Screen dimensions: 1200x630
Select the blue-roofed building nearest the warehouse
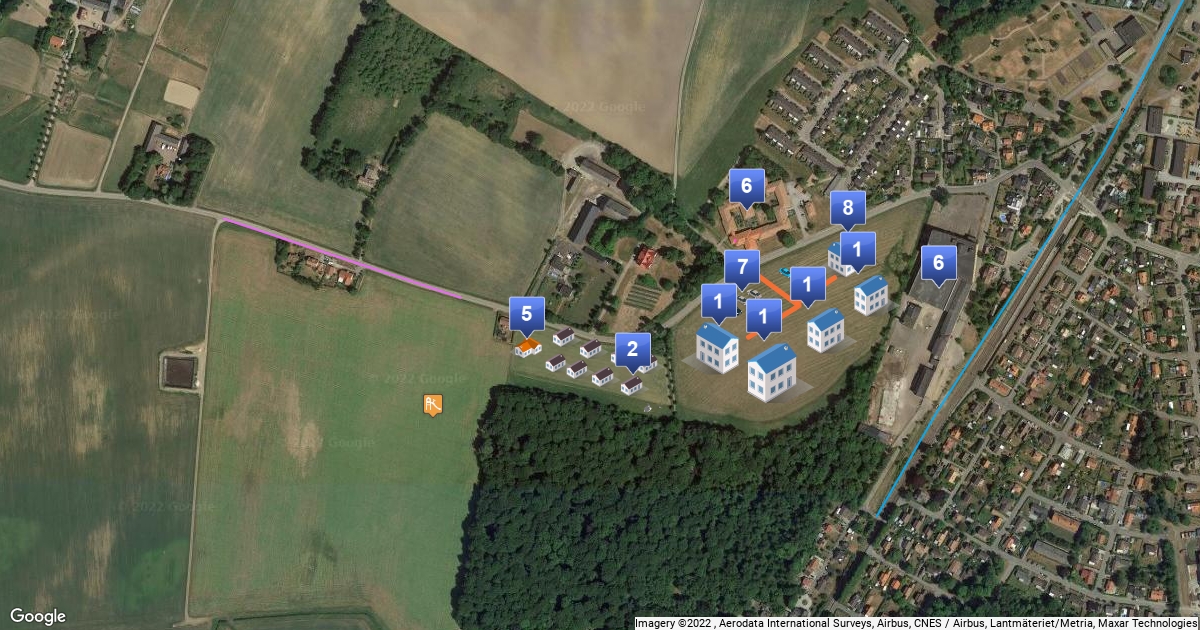[871, 295]
